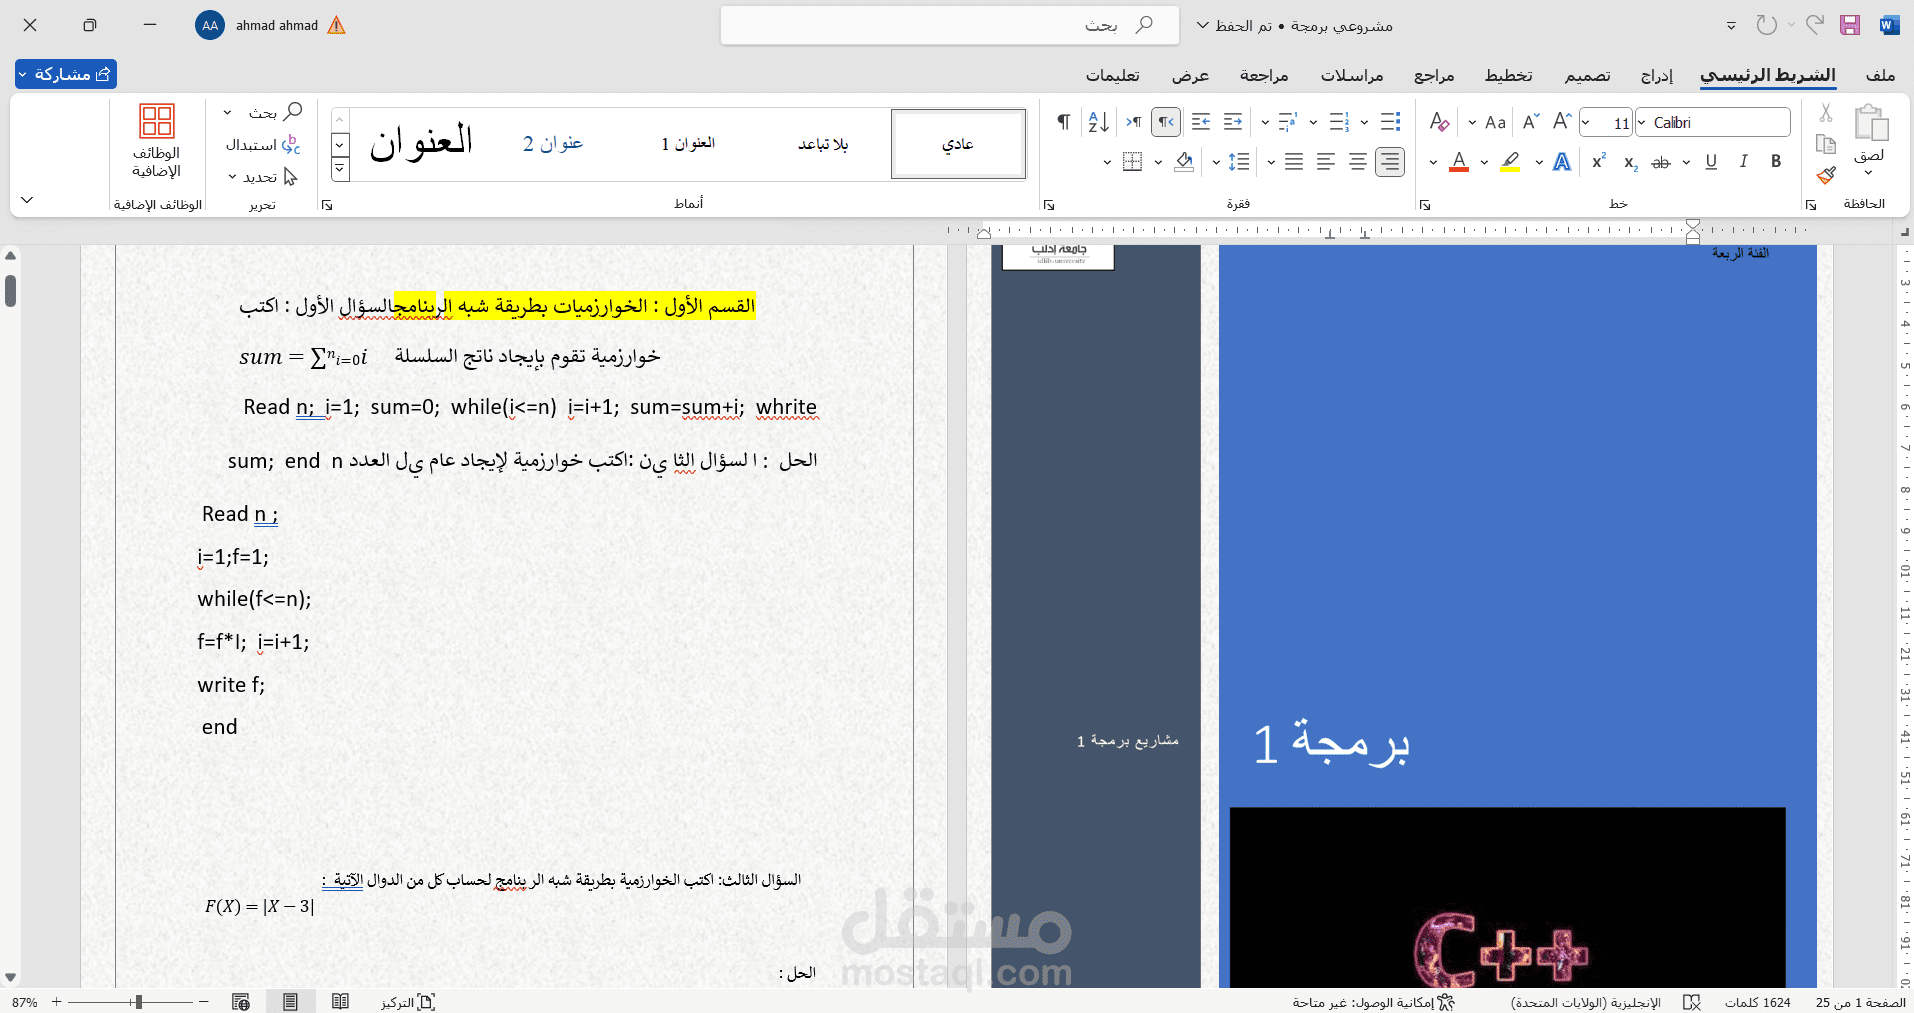
Task: Apply strikethrough (ab icon)
Action: tap(1661, 162)
